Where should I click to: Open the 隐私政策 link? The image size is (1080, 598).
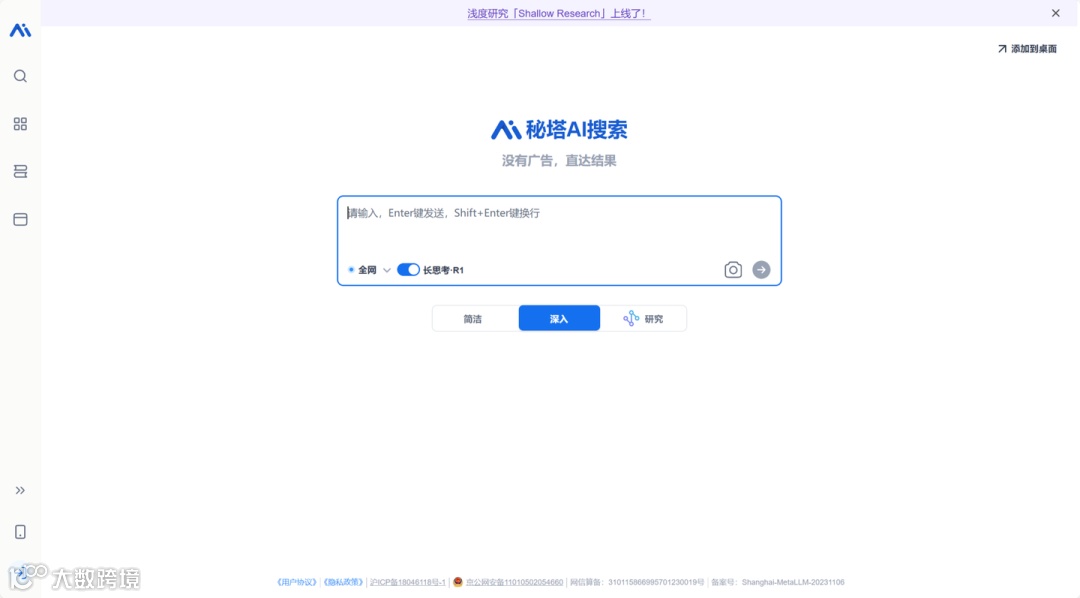point(343,582)
